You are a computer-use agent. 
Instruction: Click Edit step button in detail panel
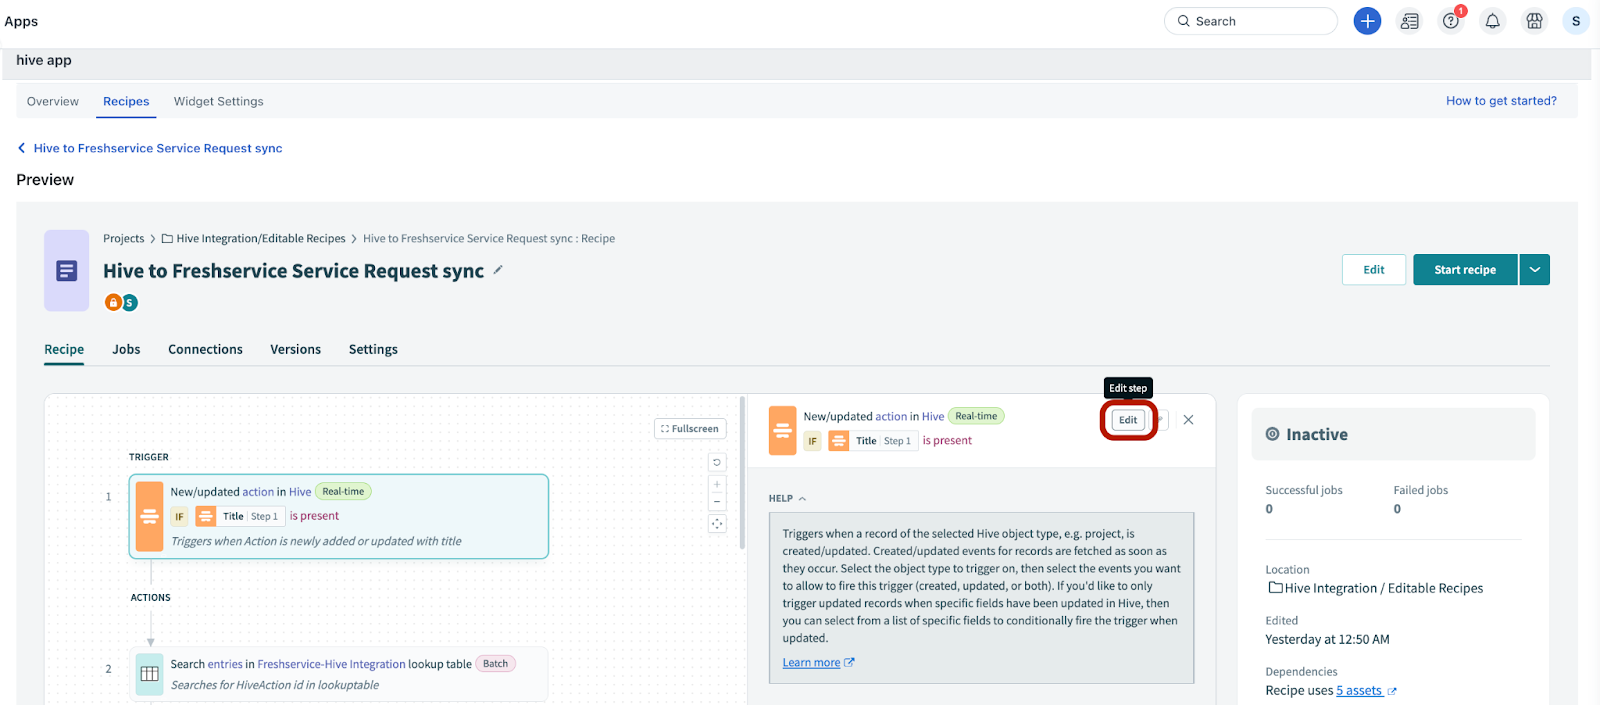click(x=1128, y=420)
